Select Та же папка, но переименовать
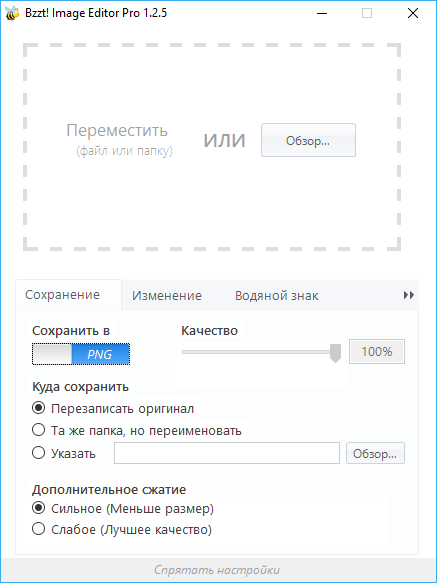 point(137,430)
